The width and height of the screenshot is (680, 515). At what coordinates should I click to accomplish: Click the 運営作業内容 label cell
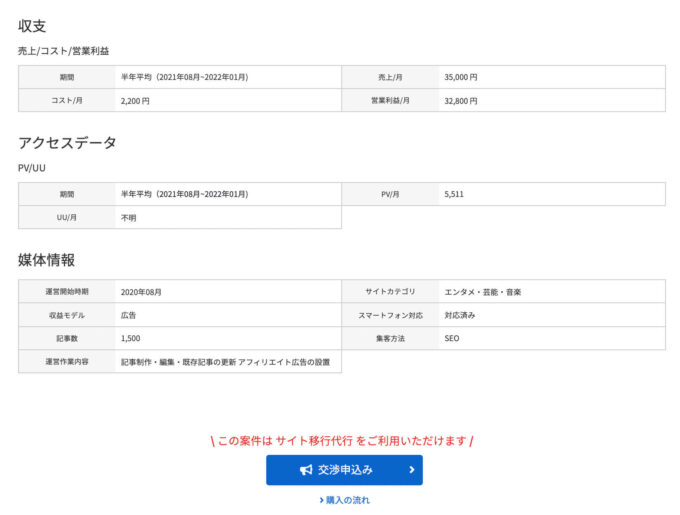point(67,361)
